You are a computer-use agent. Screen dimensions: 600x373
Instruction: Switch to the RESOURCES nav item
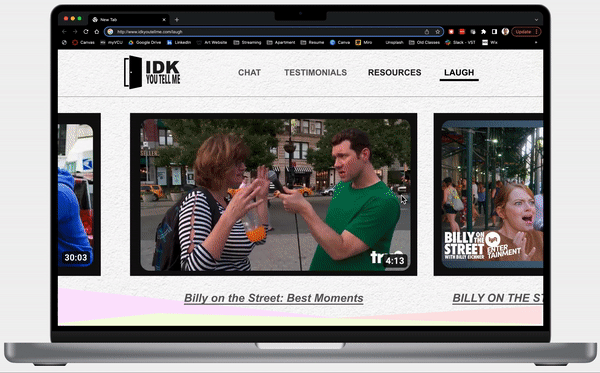[x=395, y=72]
